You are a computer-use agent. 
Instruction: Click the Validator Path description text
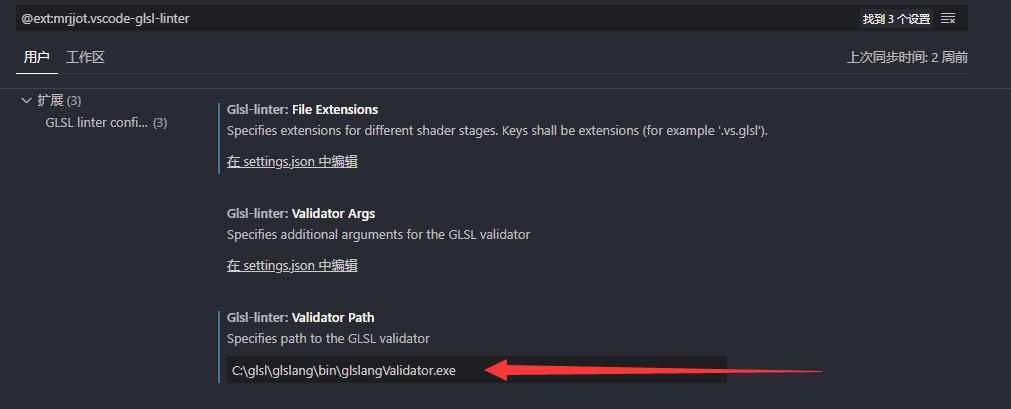click(x=328, y=339)
